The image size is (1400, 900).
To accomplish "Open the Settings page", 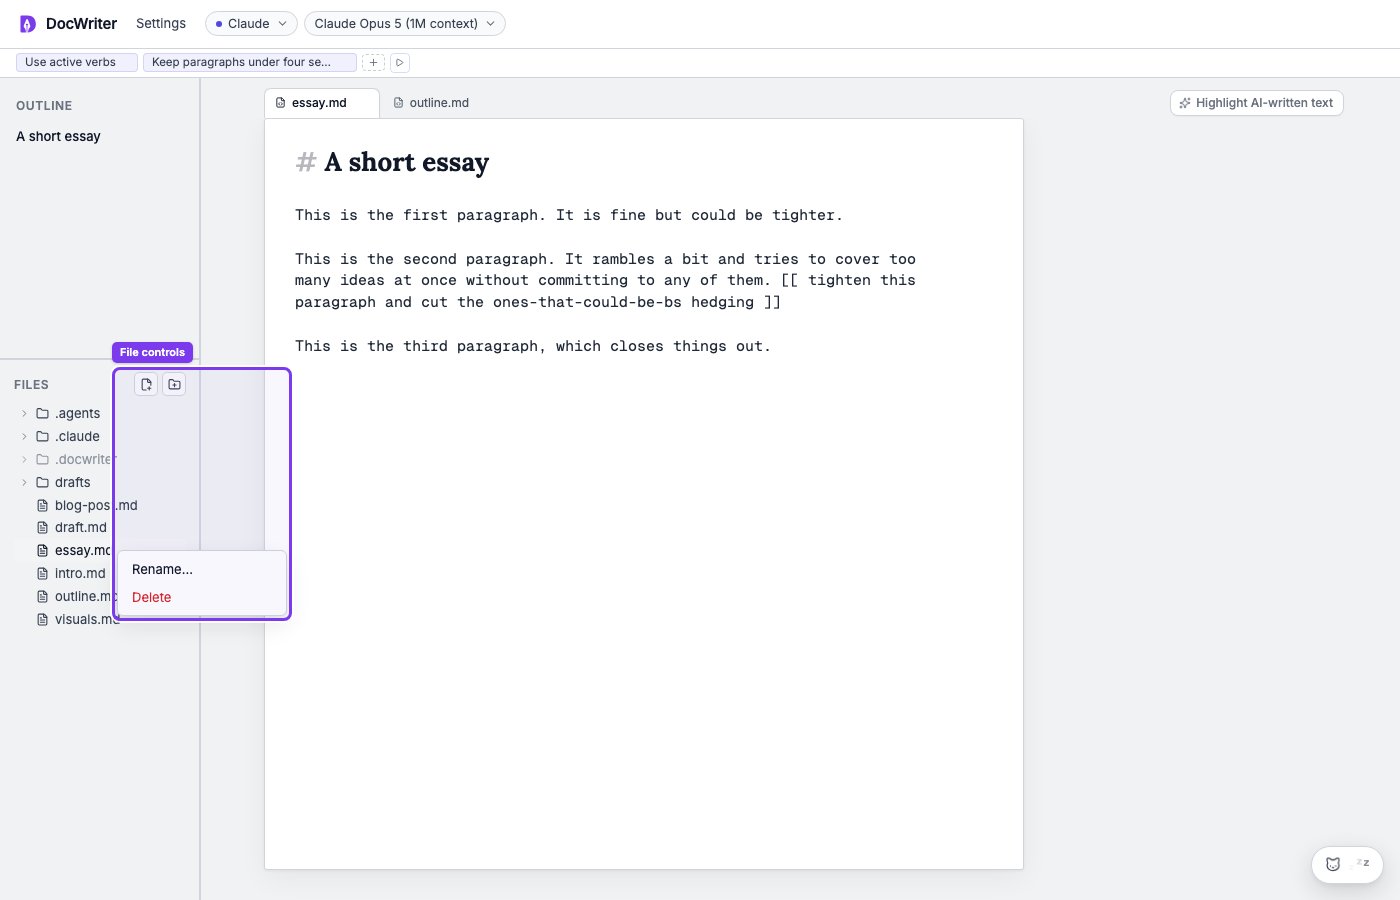I will (x=161, y=23).
